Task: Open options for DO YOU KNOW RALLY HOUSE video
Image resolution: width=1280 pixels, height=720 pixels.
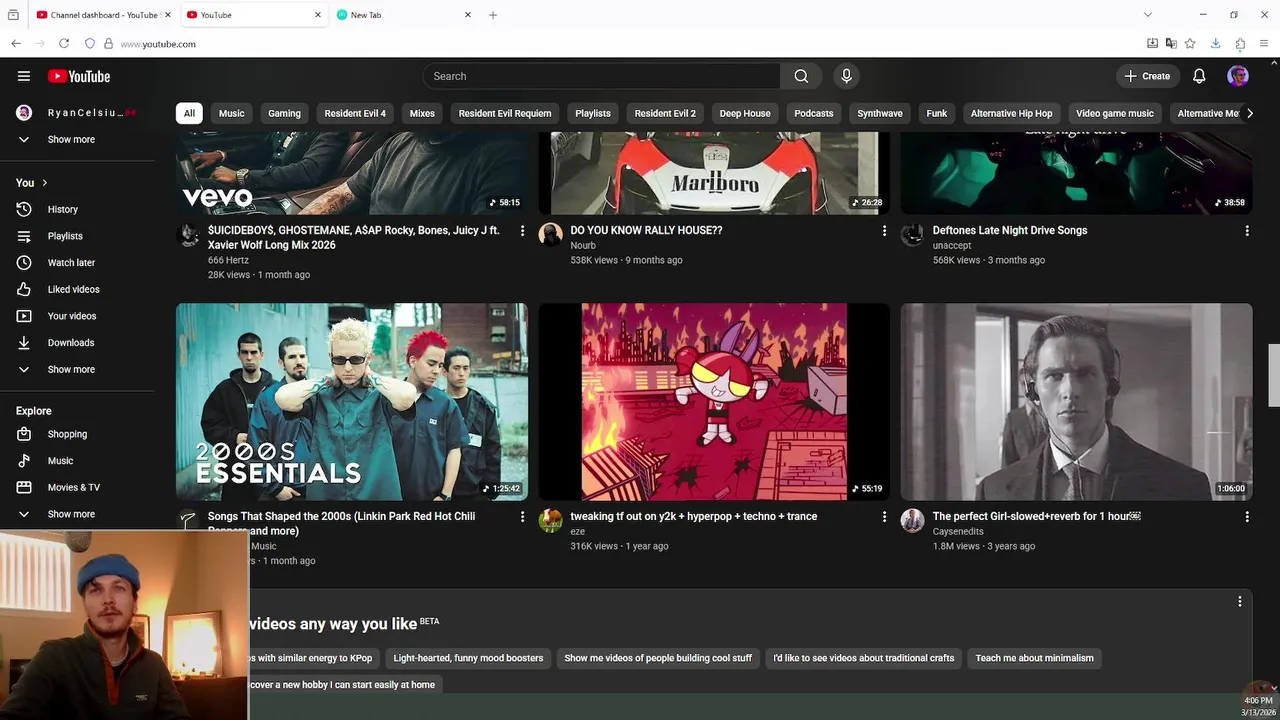Action: pyautogui.click(x=884, y=231)
